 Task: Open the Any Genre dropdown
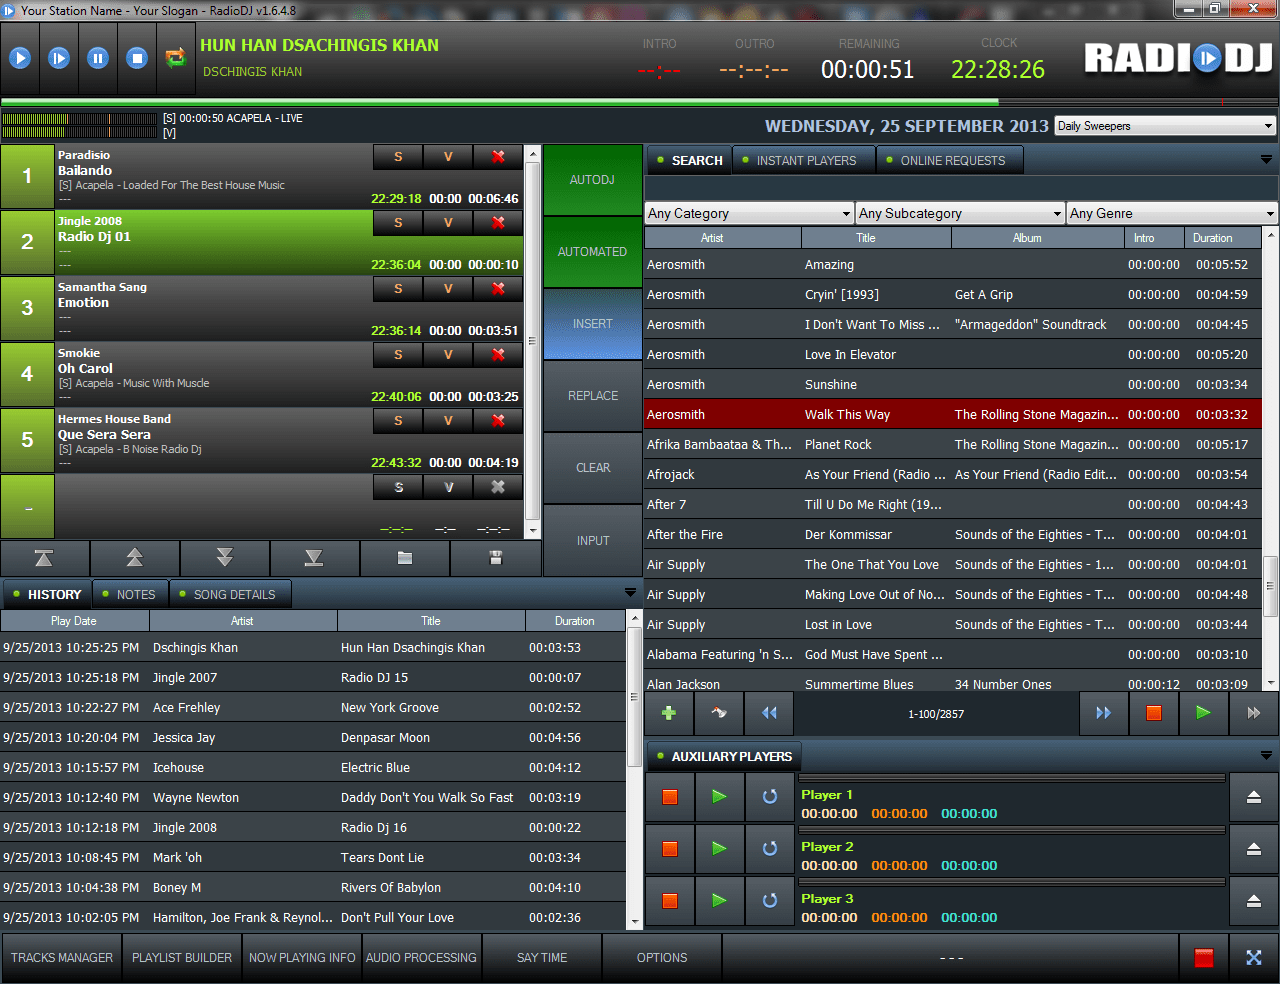pyautogui.click(x=1171, y=213)
